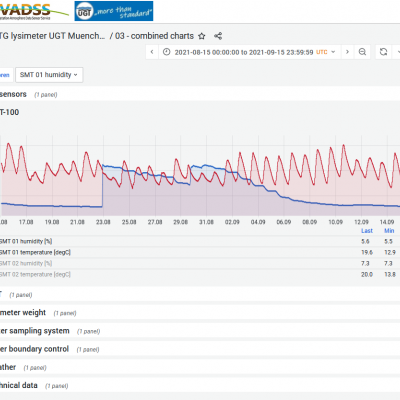Zoom out time range magnifier icon
This screenshot has width=400, height=400.
[x=362, y=52]
